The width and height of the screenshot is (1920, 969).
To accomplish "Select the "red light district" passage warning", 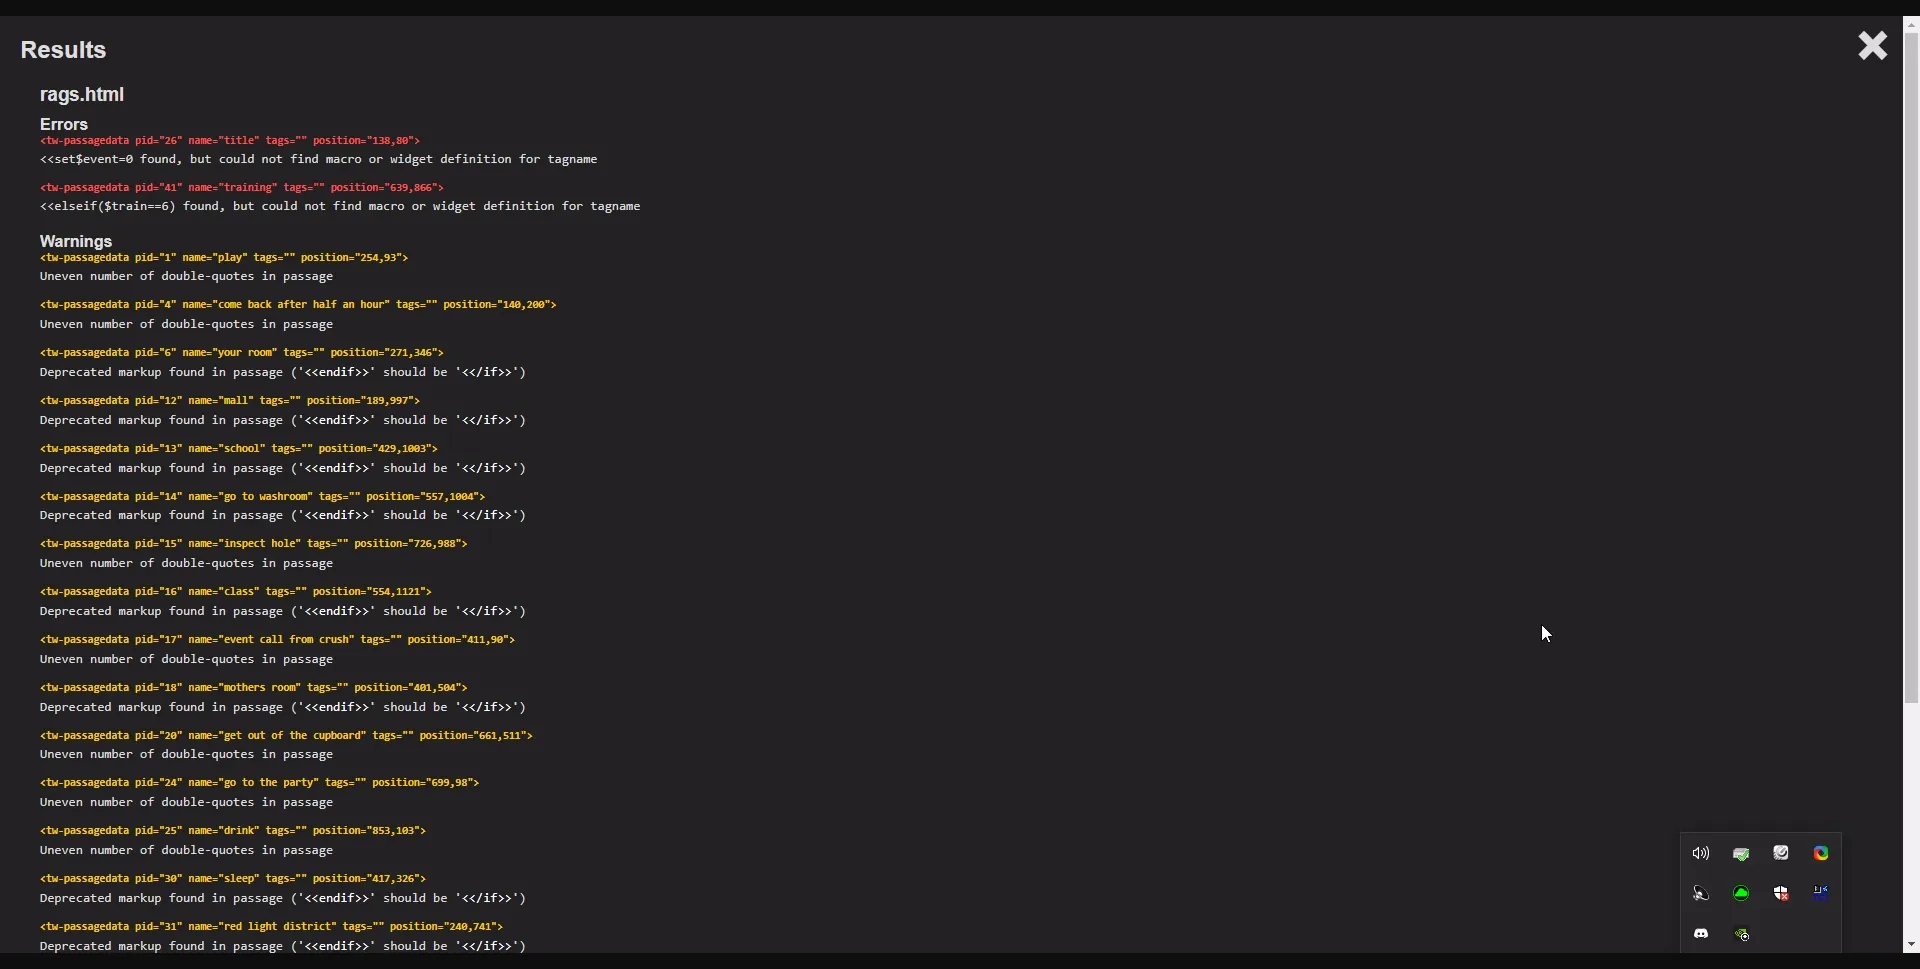I will [x=272, y=927].
